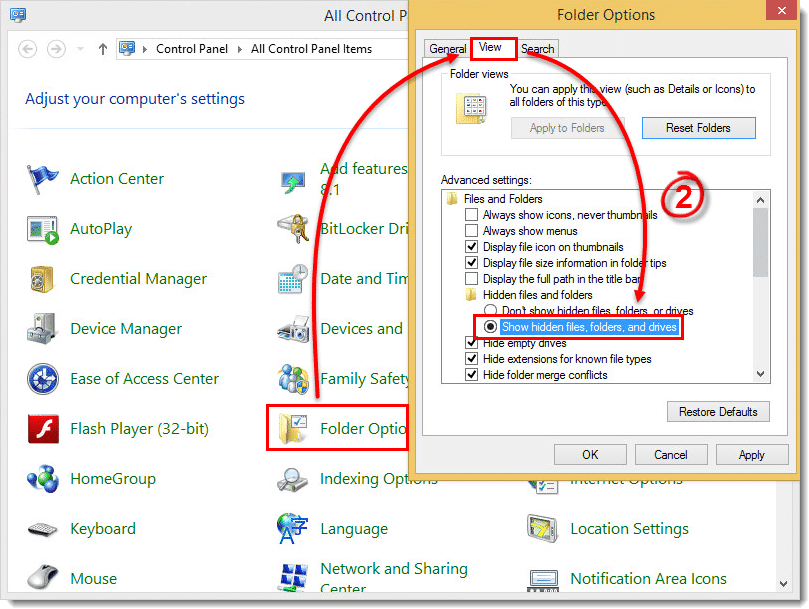Image resolution: width=809 pixels, height=609 pixels.
Task: Open the Mouse icon
Action: 42,577
